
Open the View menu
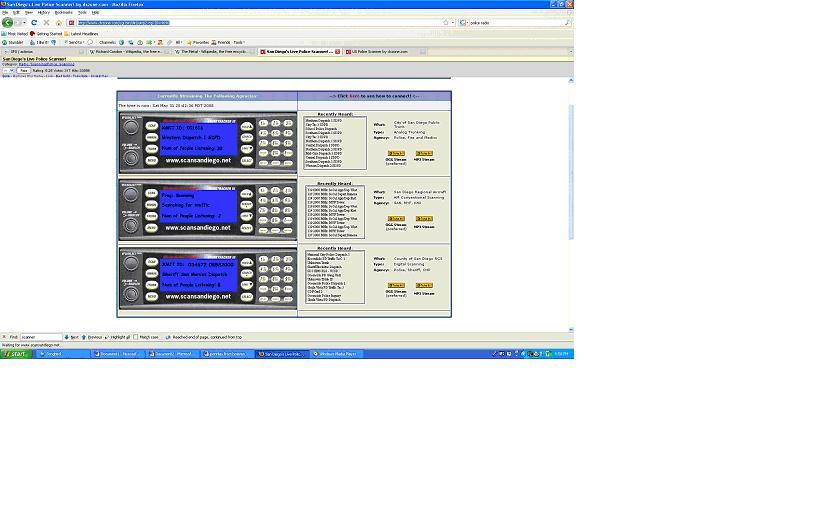point(29,12)
